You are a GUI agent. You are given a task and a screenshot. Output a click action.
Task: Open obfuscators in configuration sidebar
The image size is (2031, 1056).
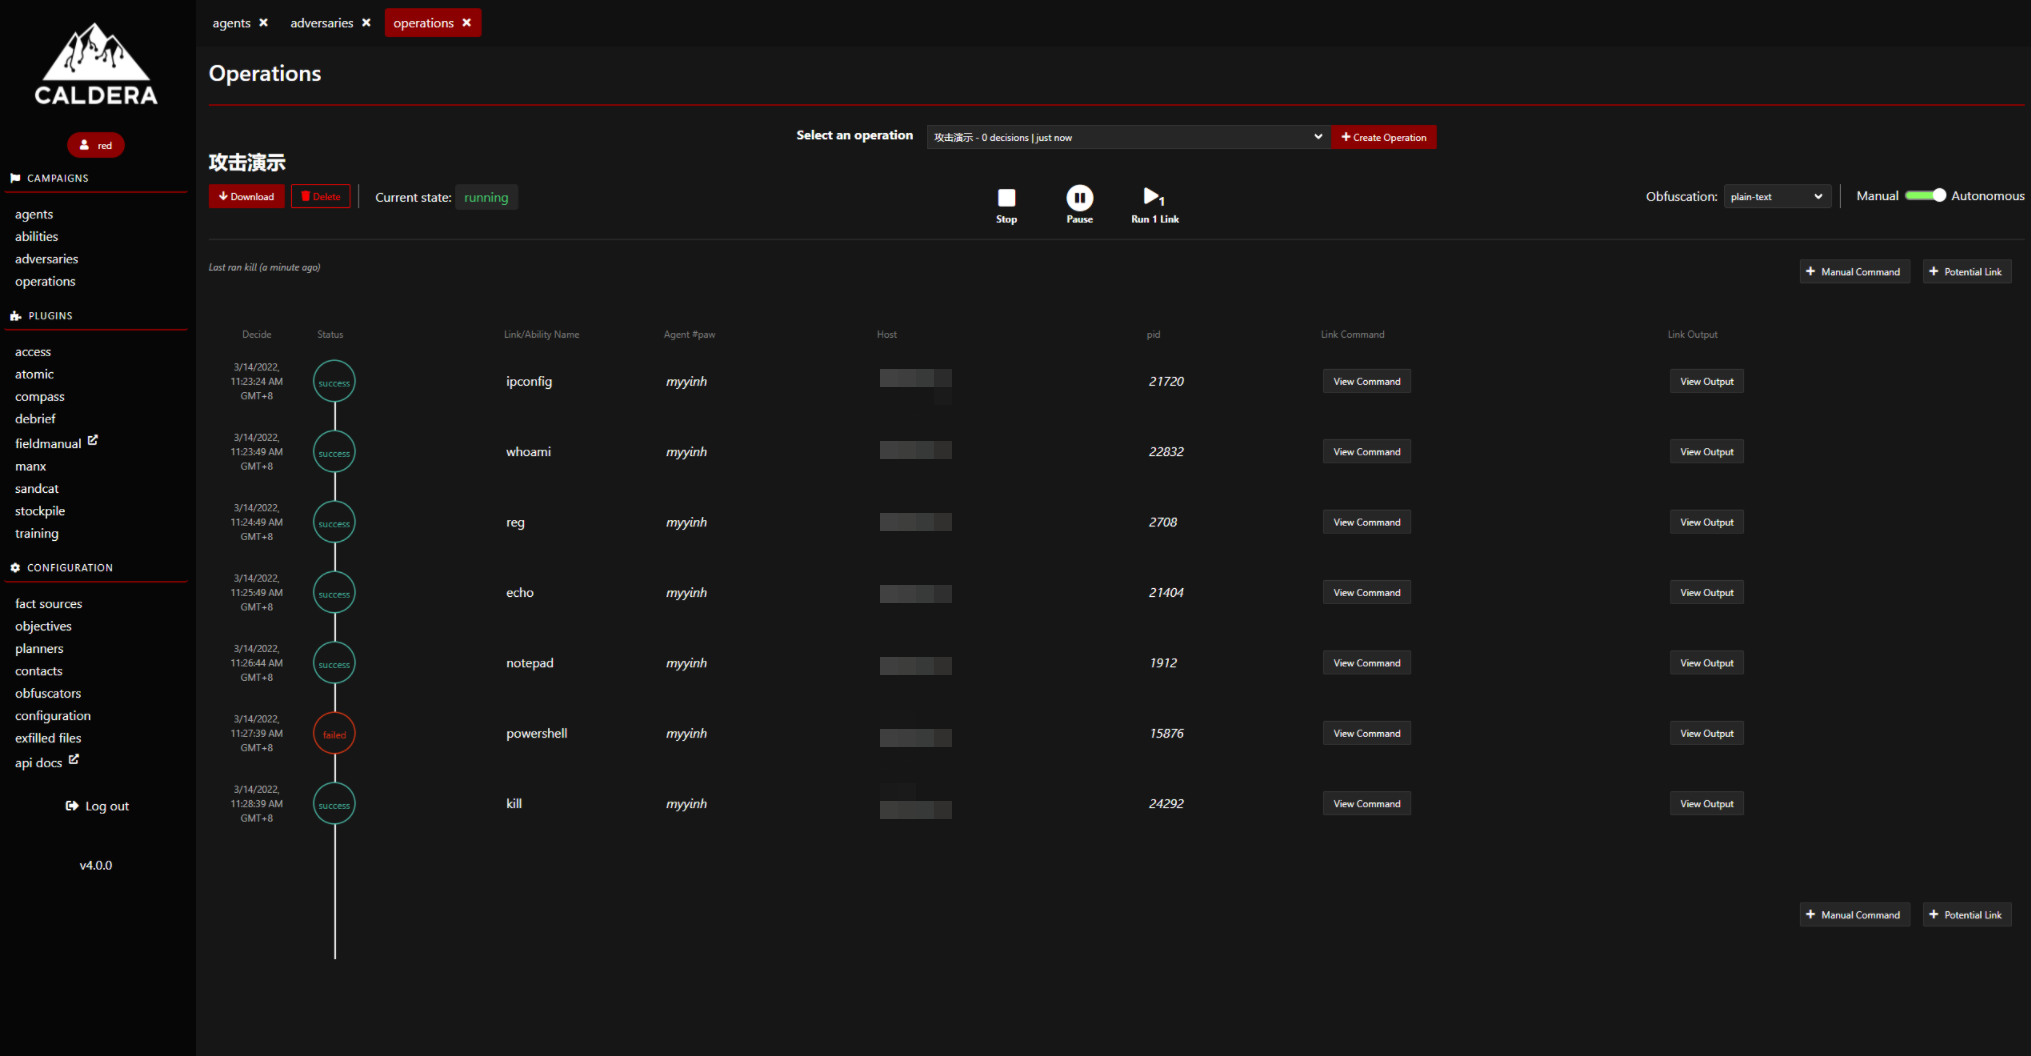pos(48,694)
